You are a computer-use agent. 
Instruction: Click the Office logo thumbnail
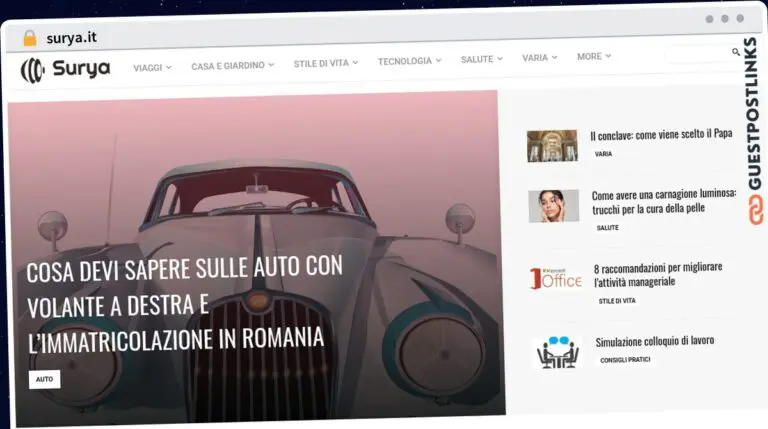[556, 279]
